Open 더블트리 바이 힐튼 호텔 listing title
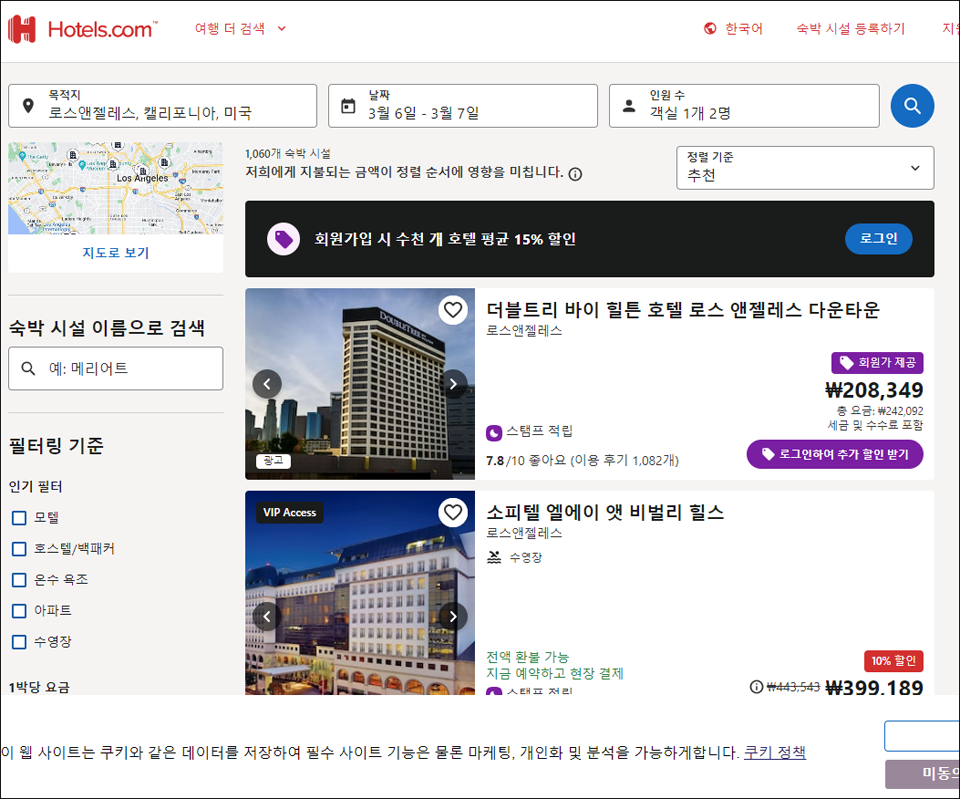960x799 pixels. click(x=683, y=310)
